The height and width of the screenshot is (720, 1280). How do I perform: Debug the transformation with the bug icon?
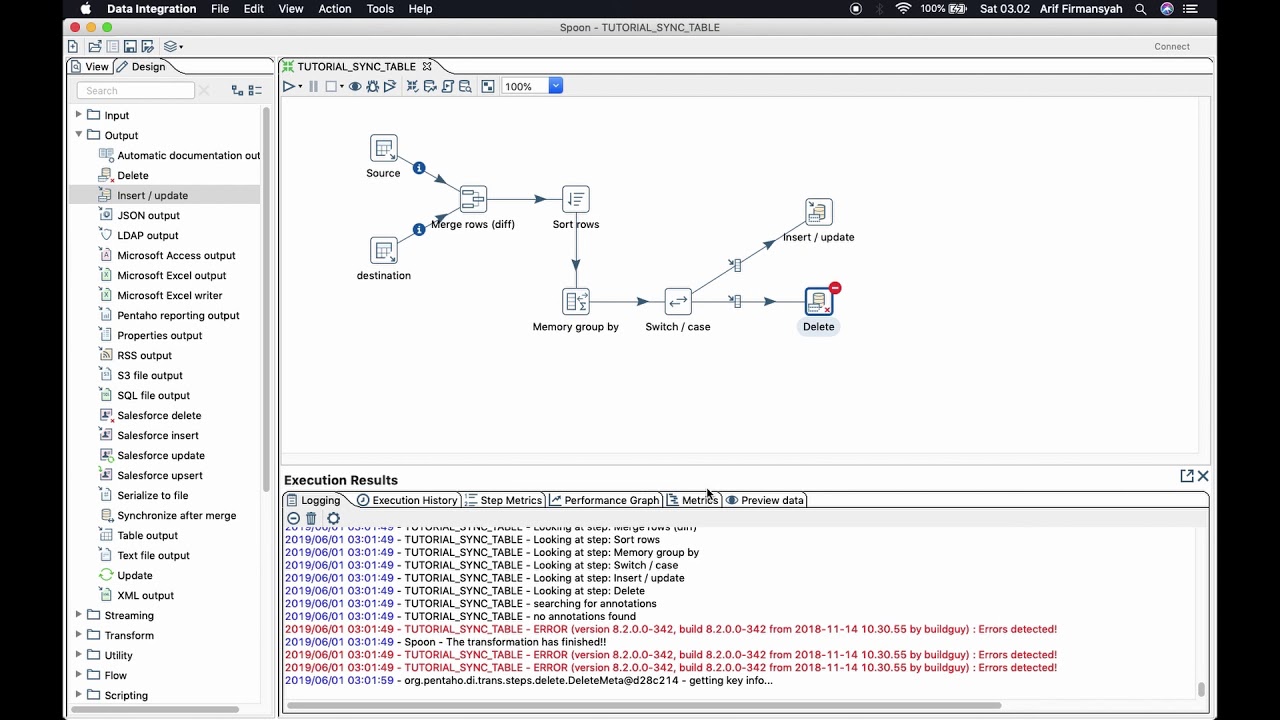point(373,87)
